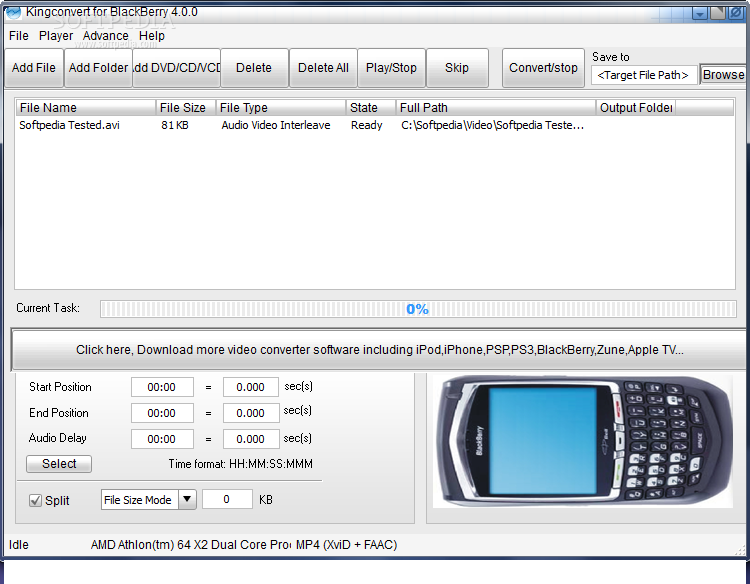Click the MP4 (XviD + FAAC) status text
750x584 pixels.
347,545
